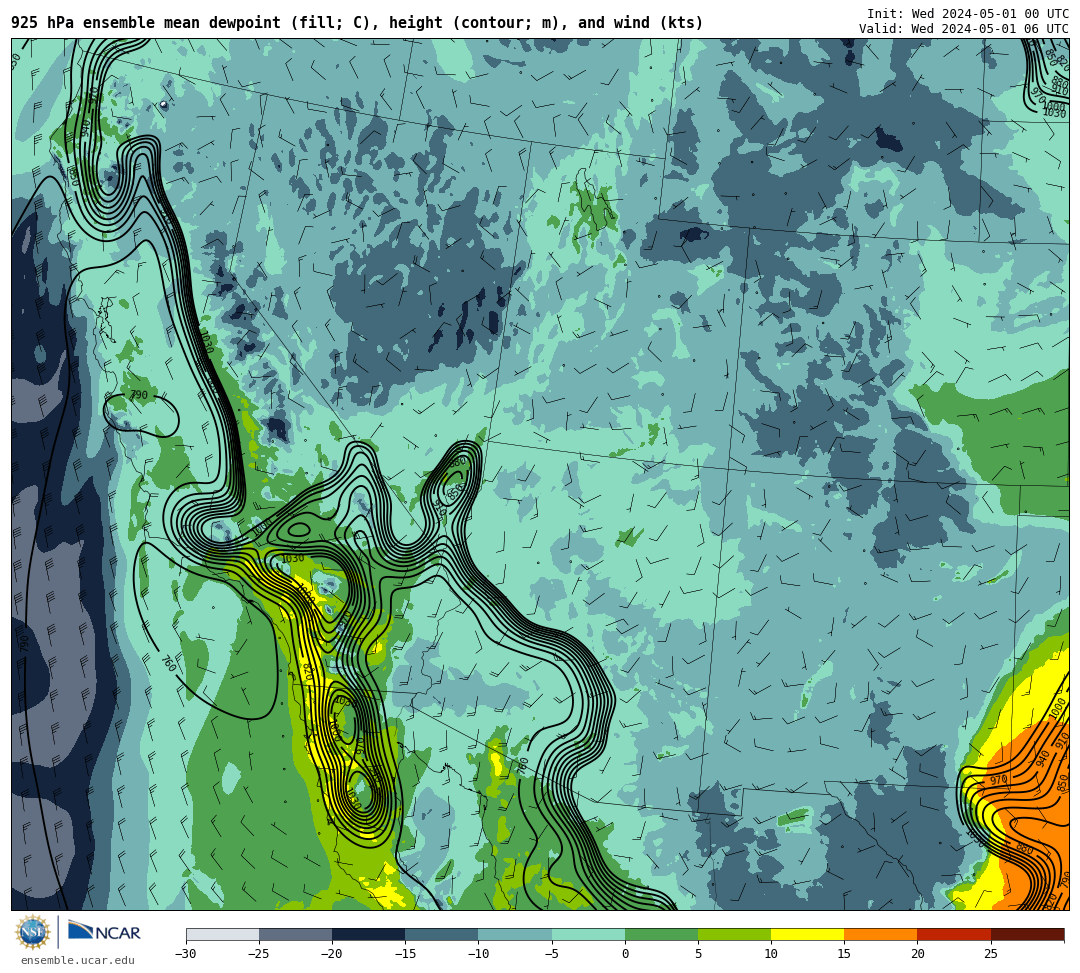1080x973 pixels.
Task: Click the 10 colorbar tick label
Action: coord(771,954)
